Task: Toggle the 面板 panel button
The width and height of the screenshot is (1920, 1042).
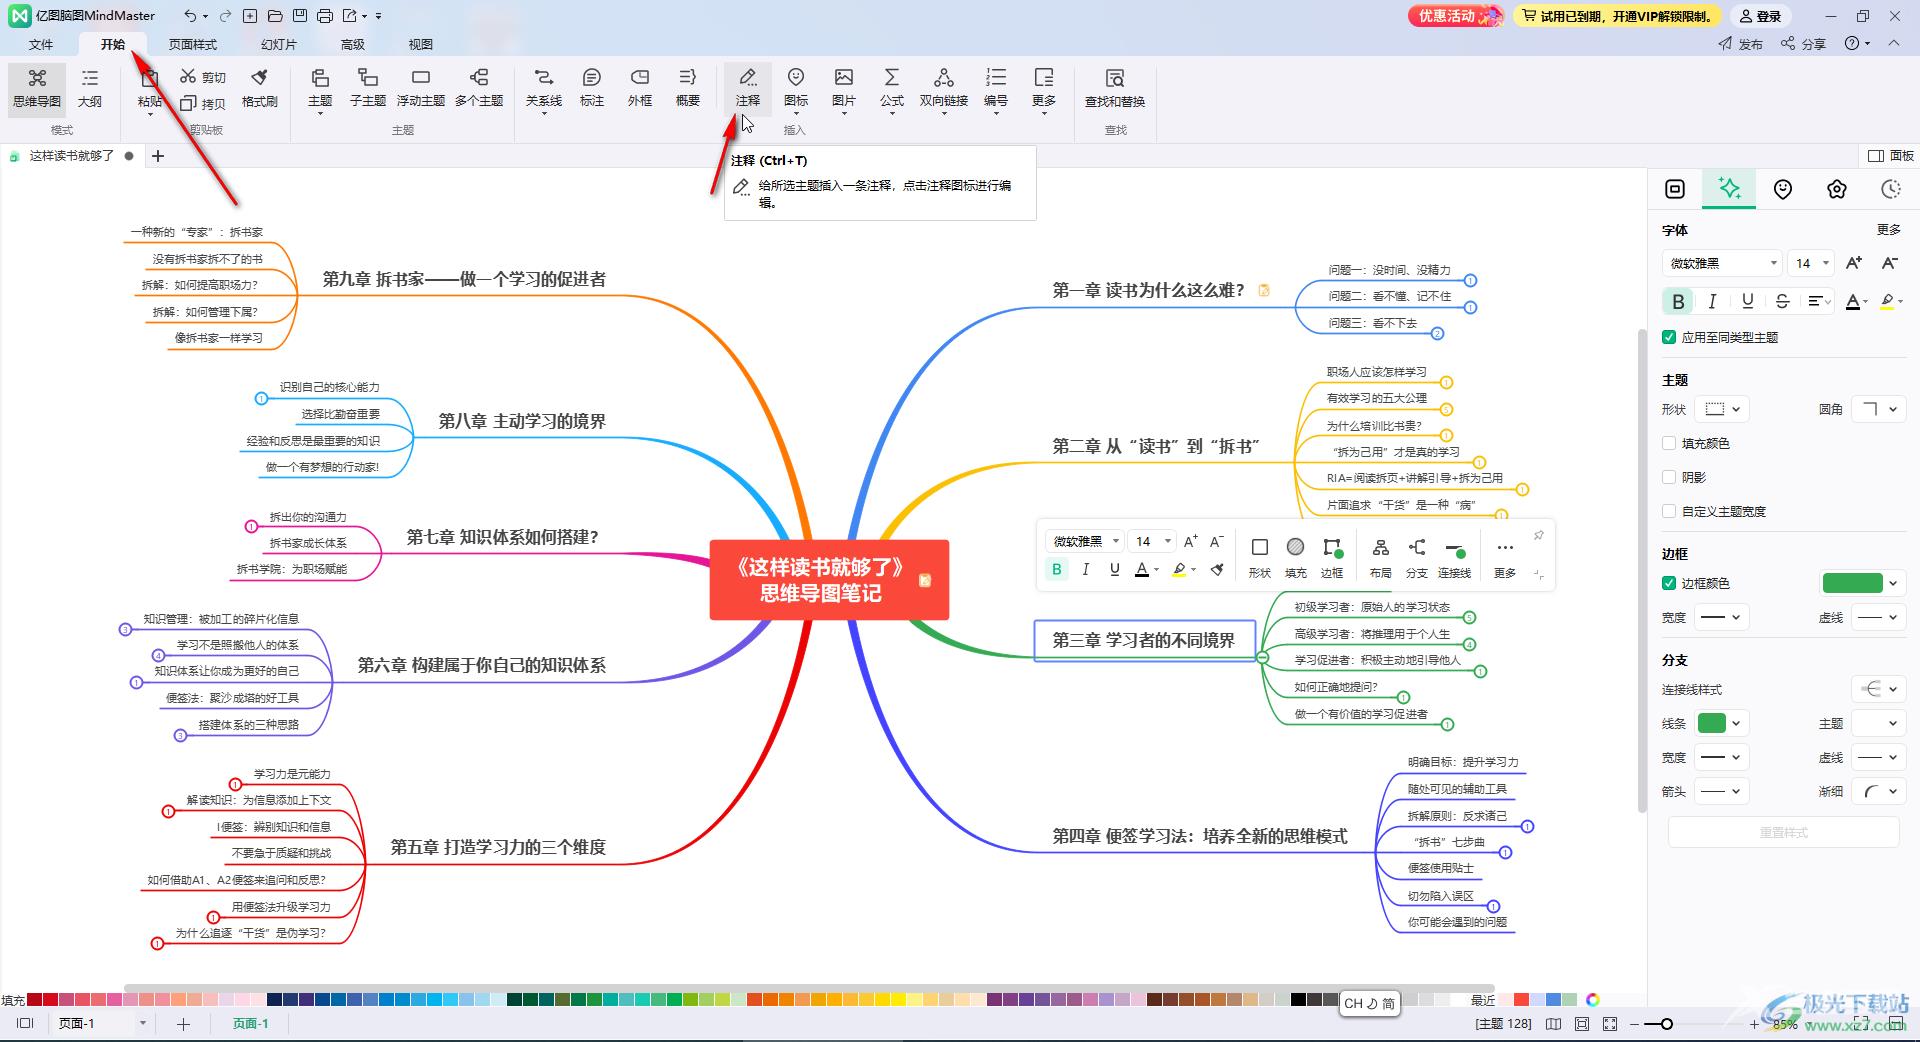Action: click(x=1891, y=156)
